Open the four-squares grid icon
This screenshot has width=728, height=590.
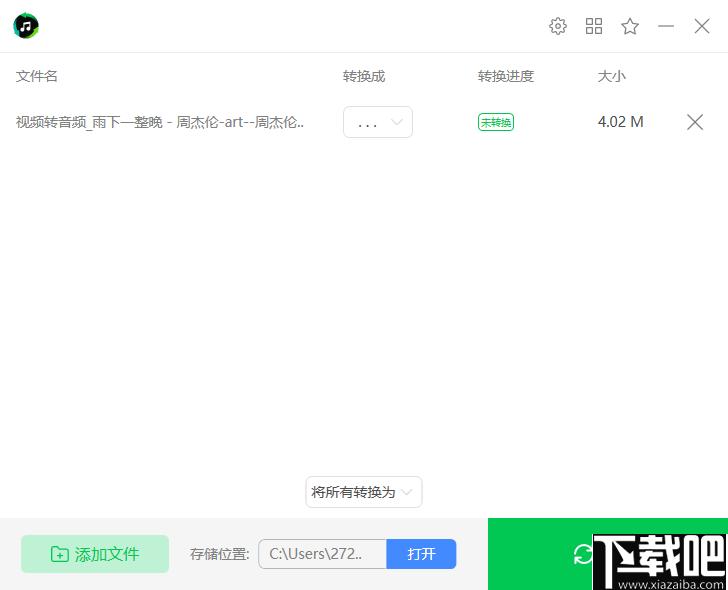tap(594, 26)
